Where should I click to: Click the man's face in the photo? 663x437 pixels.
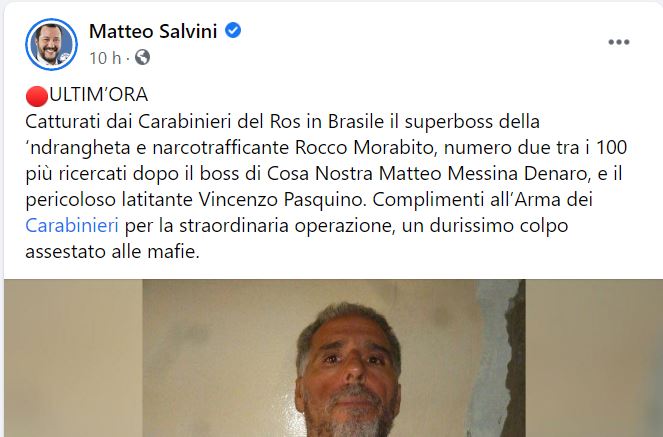(x=348, y=370)
